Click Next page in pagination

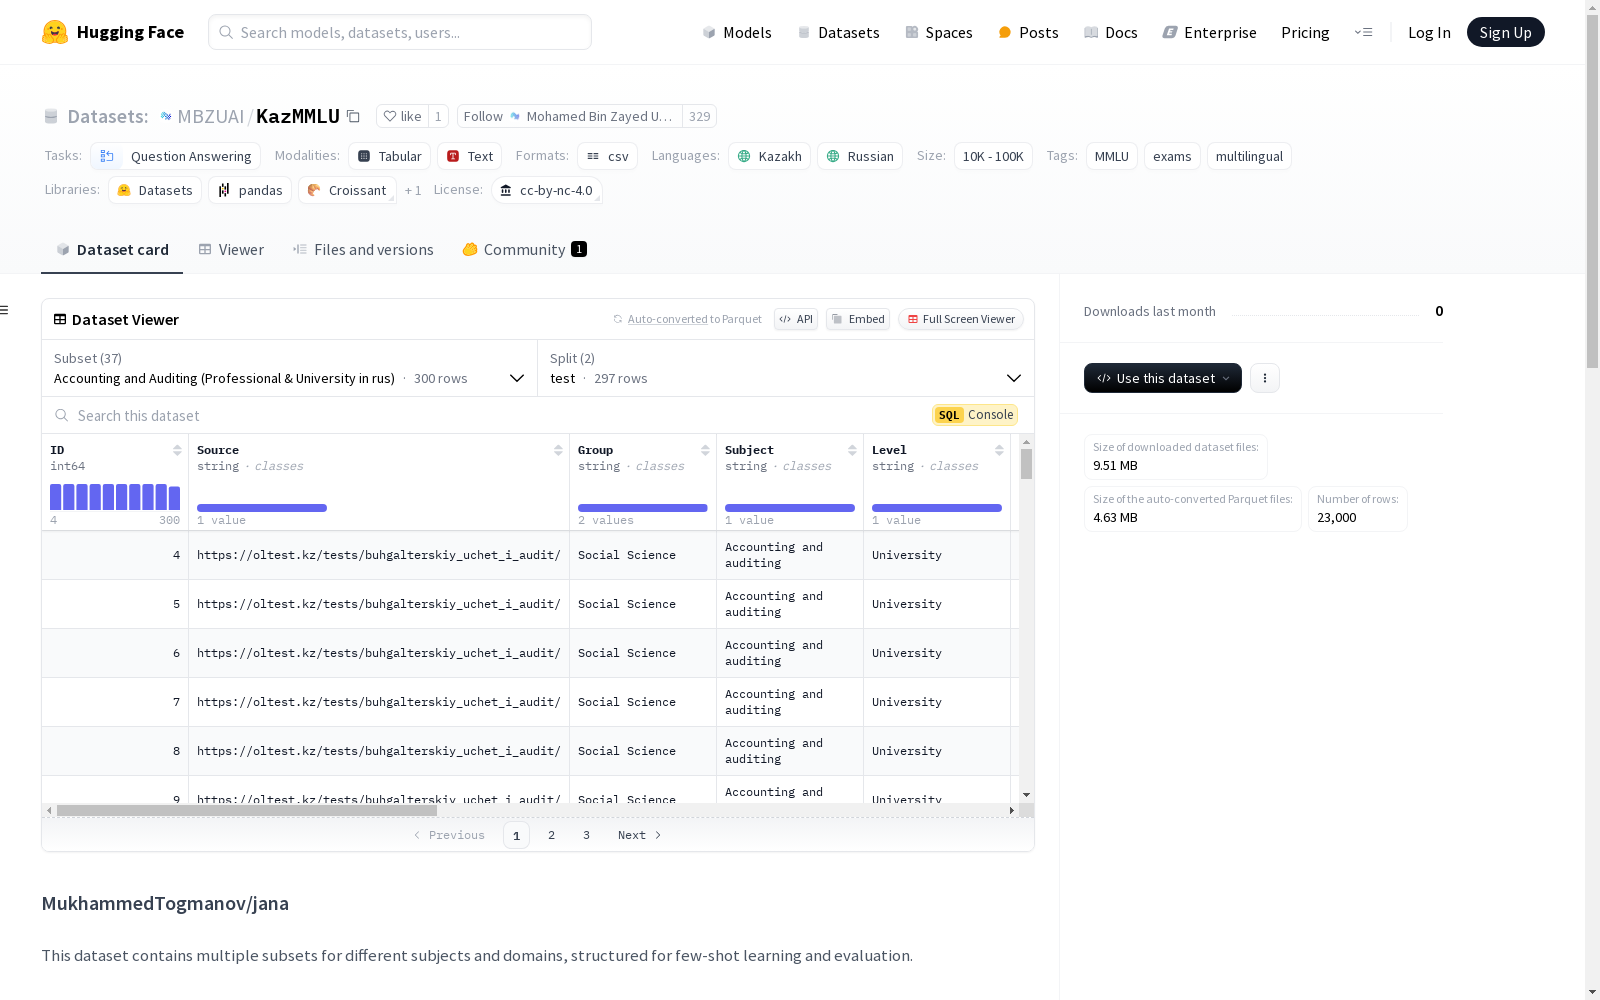pos(639,835)
